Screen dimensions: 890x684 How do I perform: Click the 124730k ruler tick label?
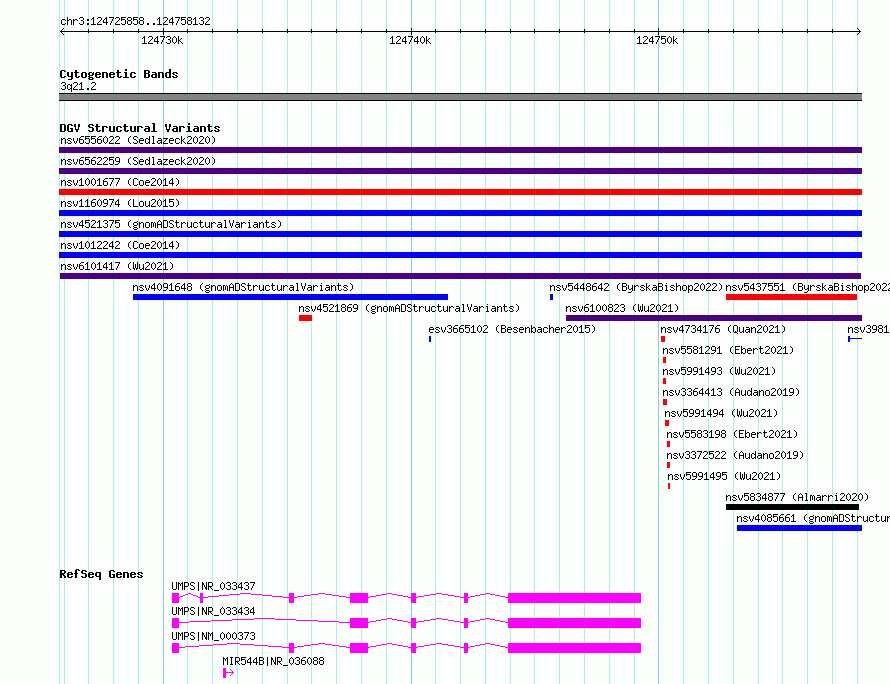pyautogui.click(x=162, y=40)
